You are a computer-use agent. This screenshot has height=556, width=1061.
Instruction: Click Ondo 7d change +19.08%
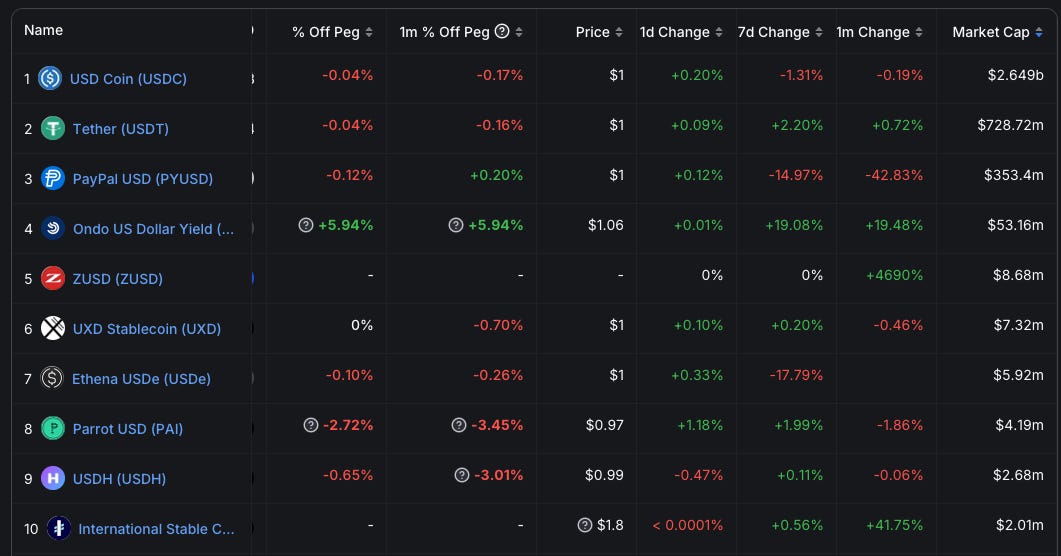pos(794,225)
